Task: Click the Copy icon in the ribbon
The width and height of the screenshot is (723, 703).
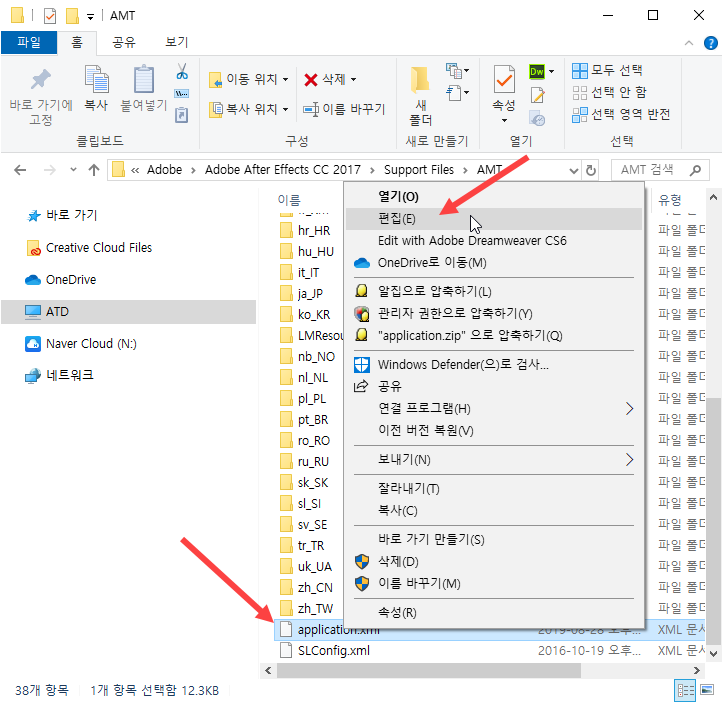Action: 96,79
